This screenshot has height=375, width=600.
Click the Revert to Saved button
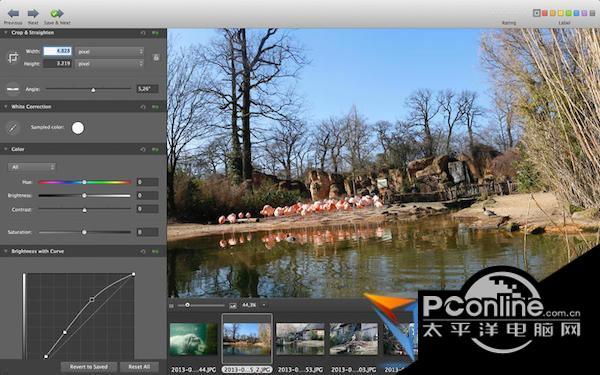coord(89,367)
